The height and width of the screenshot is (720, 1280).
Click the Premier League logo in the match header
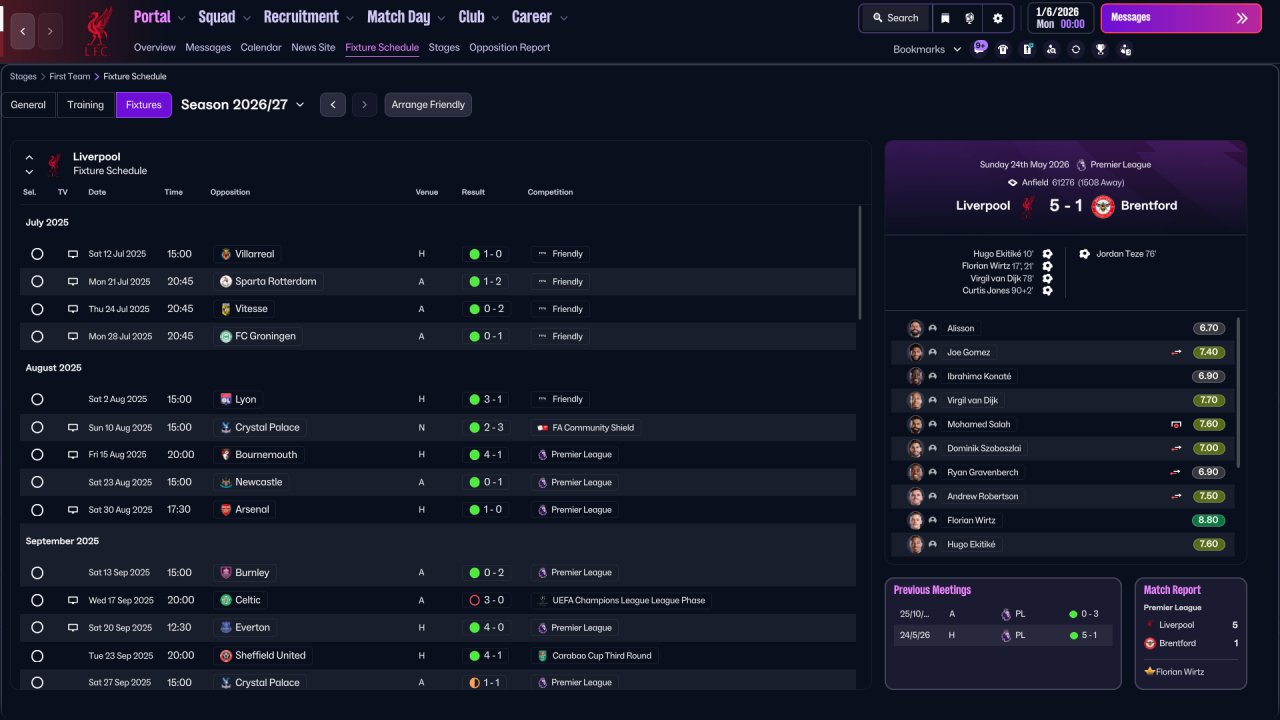tap(1081, 165)
